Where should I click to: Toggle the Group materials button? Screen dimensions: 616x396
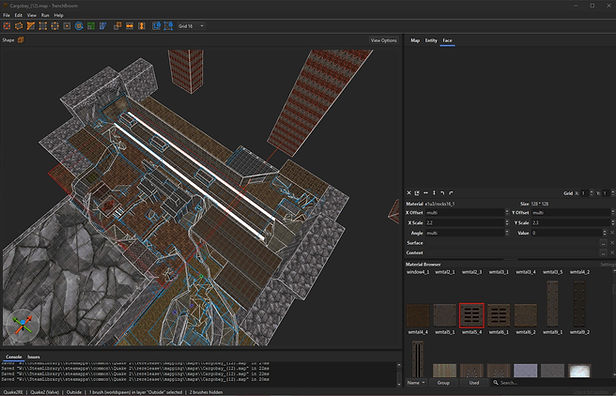point(444,383)
